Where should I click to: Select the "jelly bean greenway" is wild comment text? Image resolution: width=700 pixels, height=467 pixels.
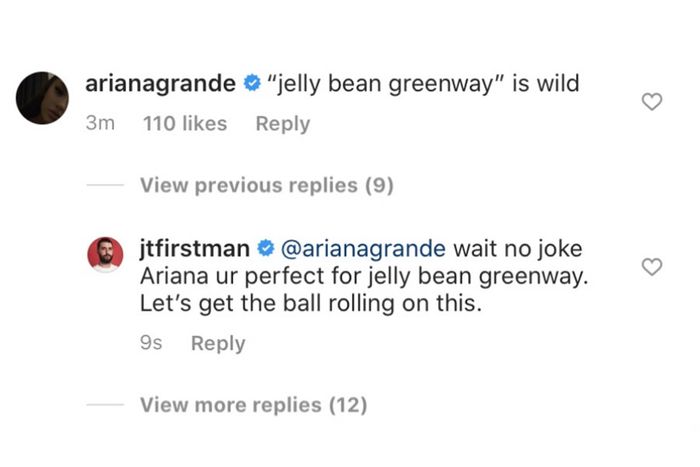click(424, 84)
